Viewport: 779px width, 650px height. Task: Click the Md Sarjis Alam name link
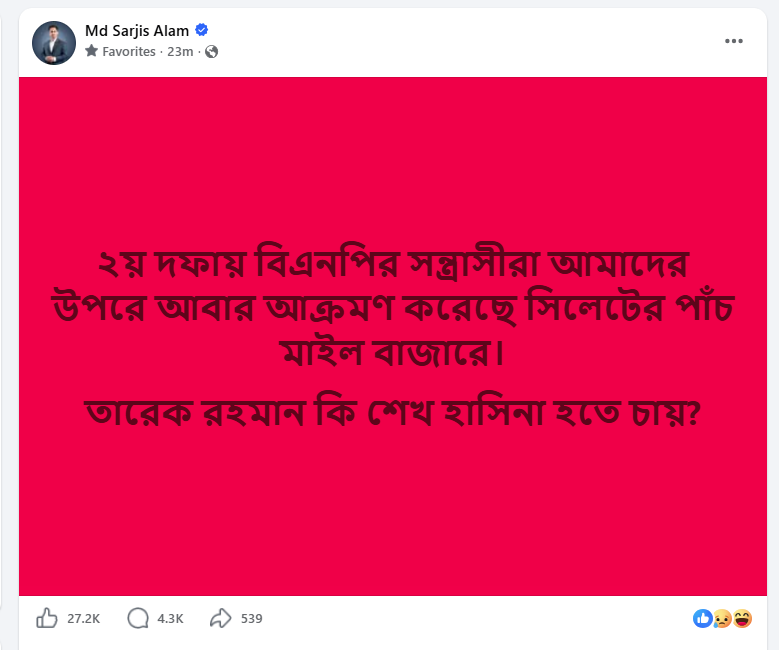tap(137, 31)
